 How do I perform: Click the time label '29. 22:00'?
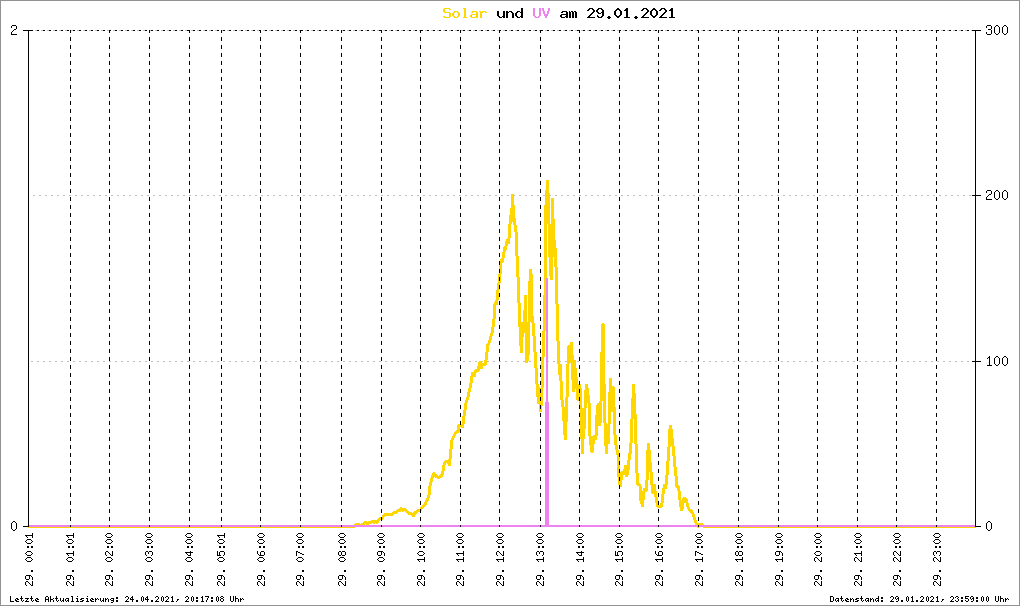[898, 560]
